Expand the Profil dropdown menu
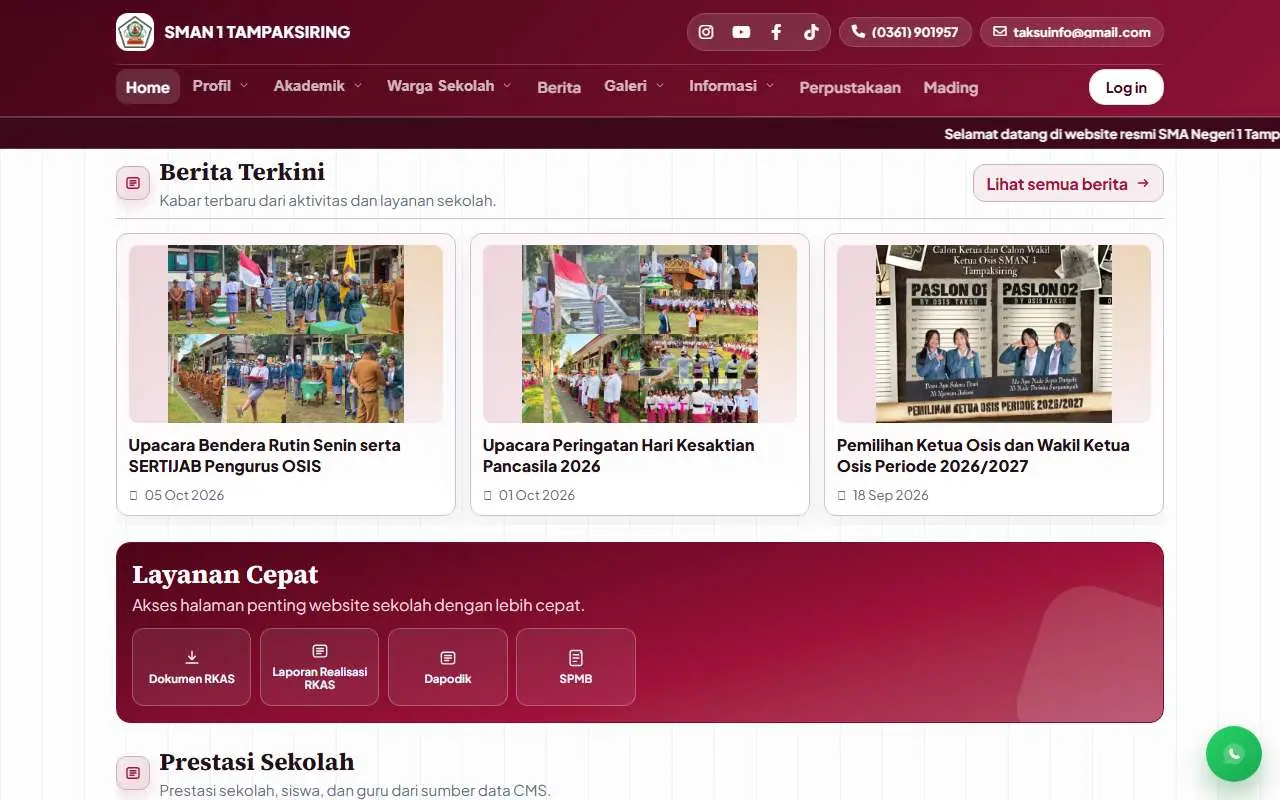This screenshot has width=1280, height=800. coord(220,86)
